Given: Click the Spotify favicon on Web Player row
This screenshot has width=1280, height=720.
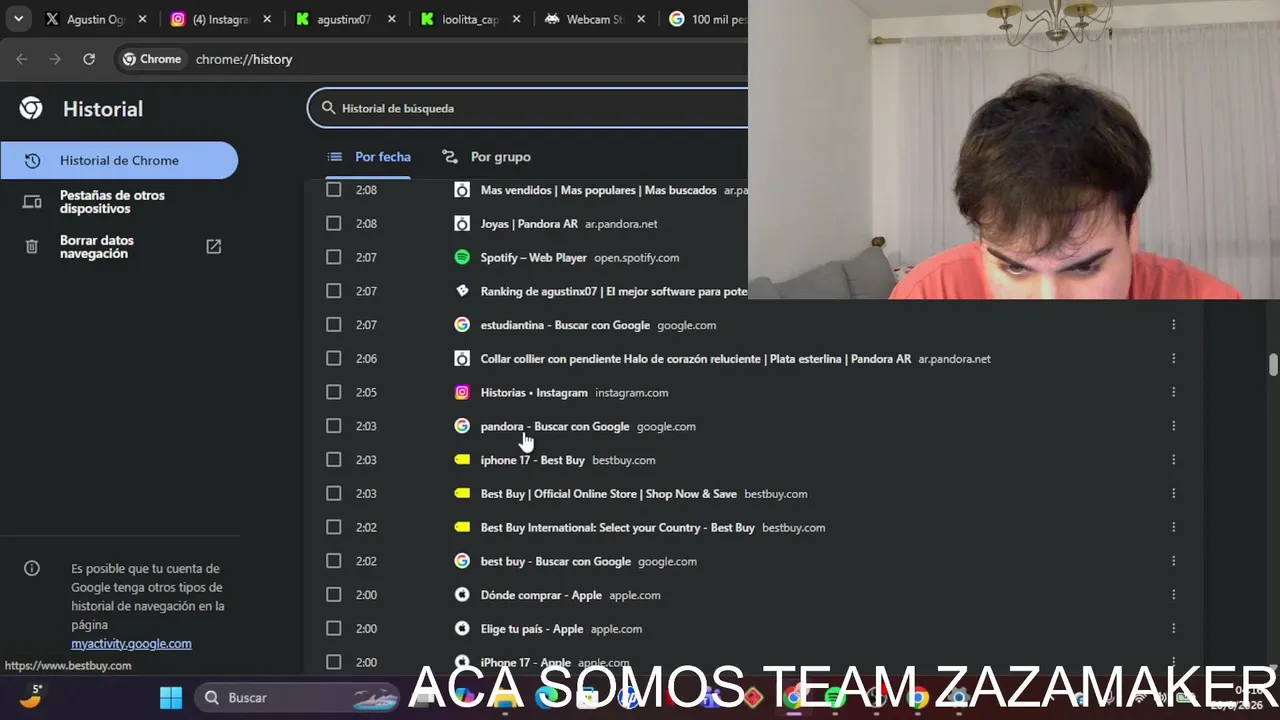Looking at the screenshot, I should pyautogui.click(x=462, y=257).
